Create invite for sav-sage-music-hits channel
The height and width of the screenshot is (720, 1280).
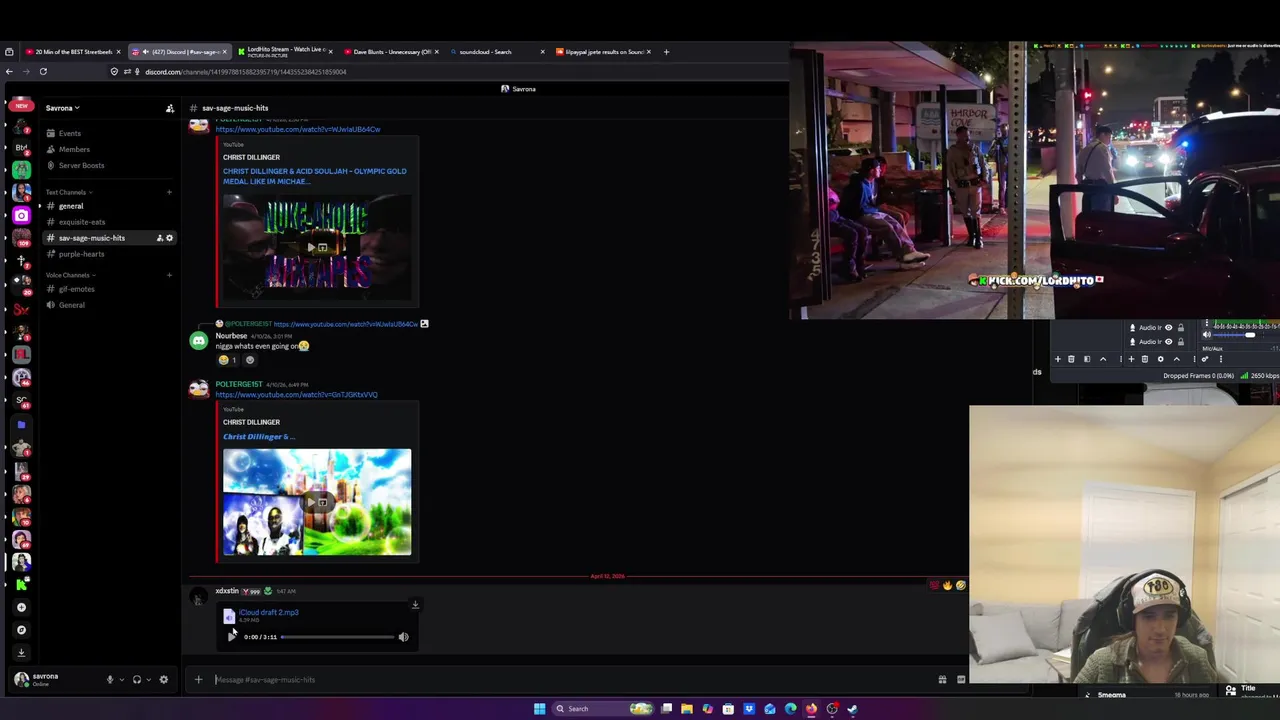click(159, 238)
